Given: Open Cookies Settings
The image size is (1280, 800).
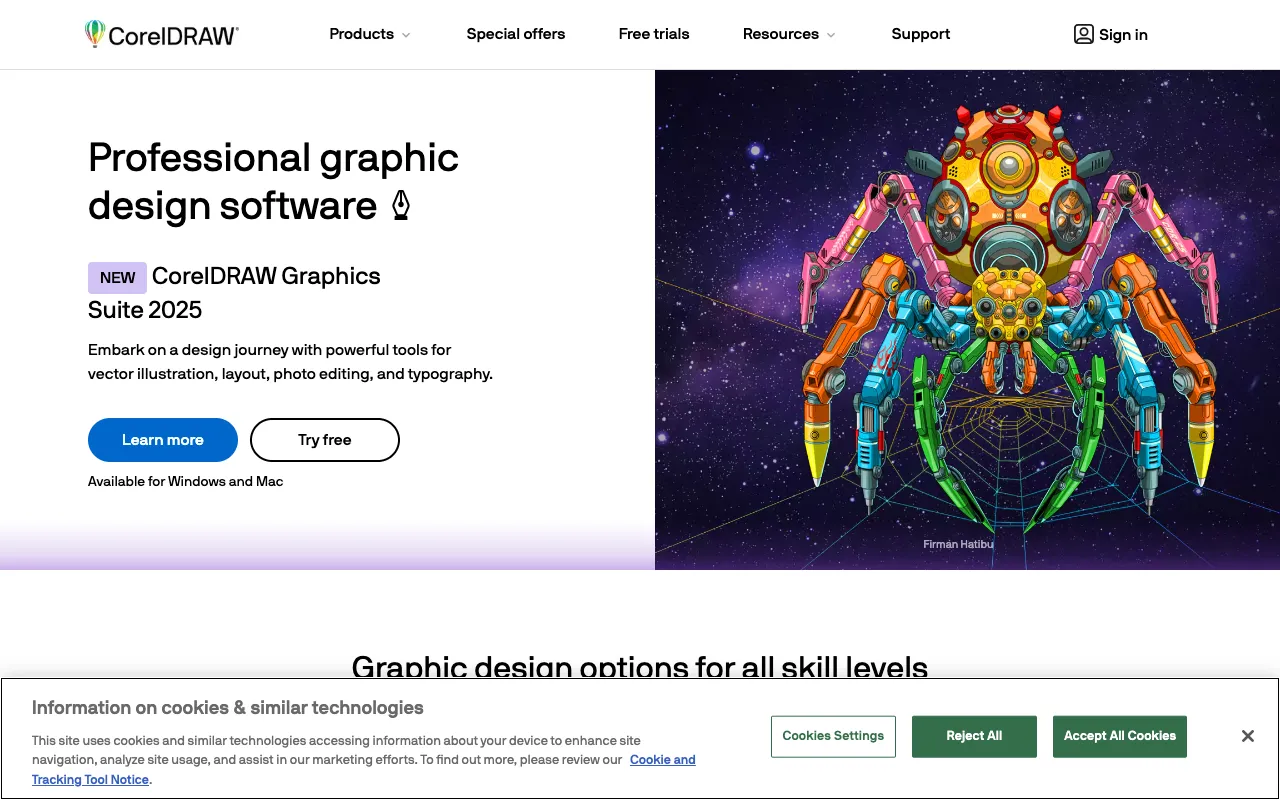Looking at the screenshot, I should pyautogui.click(x=833, y=736).
